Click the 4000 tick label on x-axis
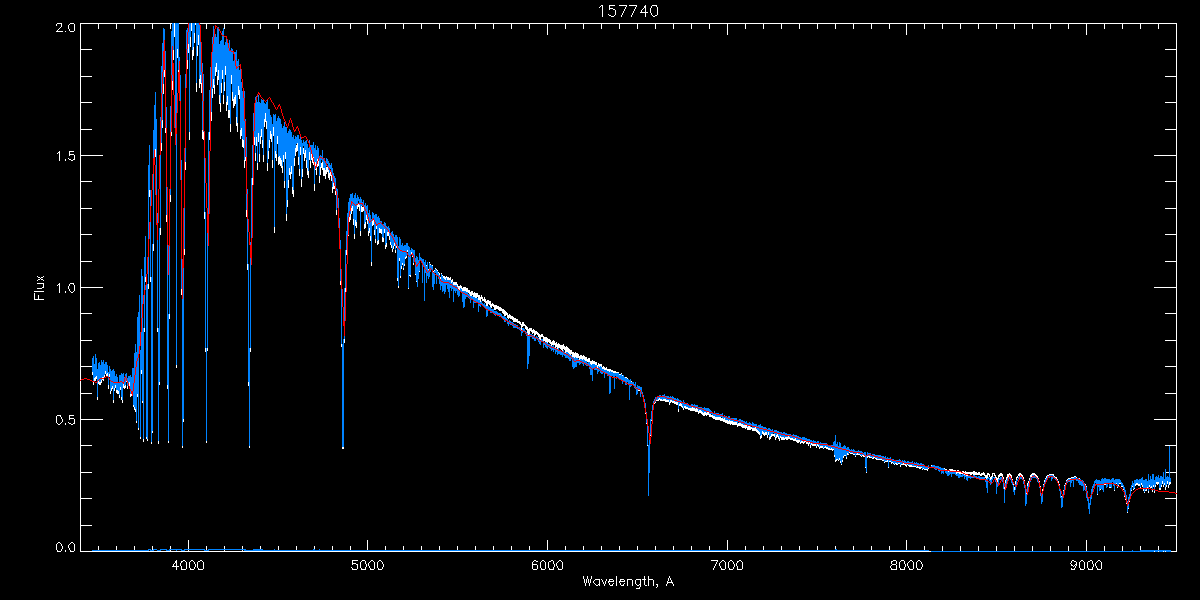1200x600 pixels. pos(187,566)
